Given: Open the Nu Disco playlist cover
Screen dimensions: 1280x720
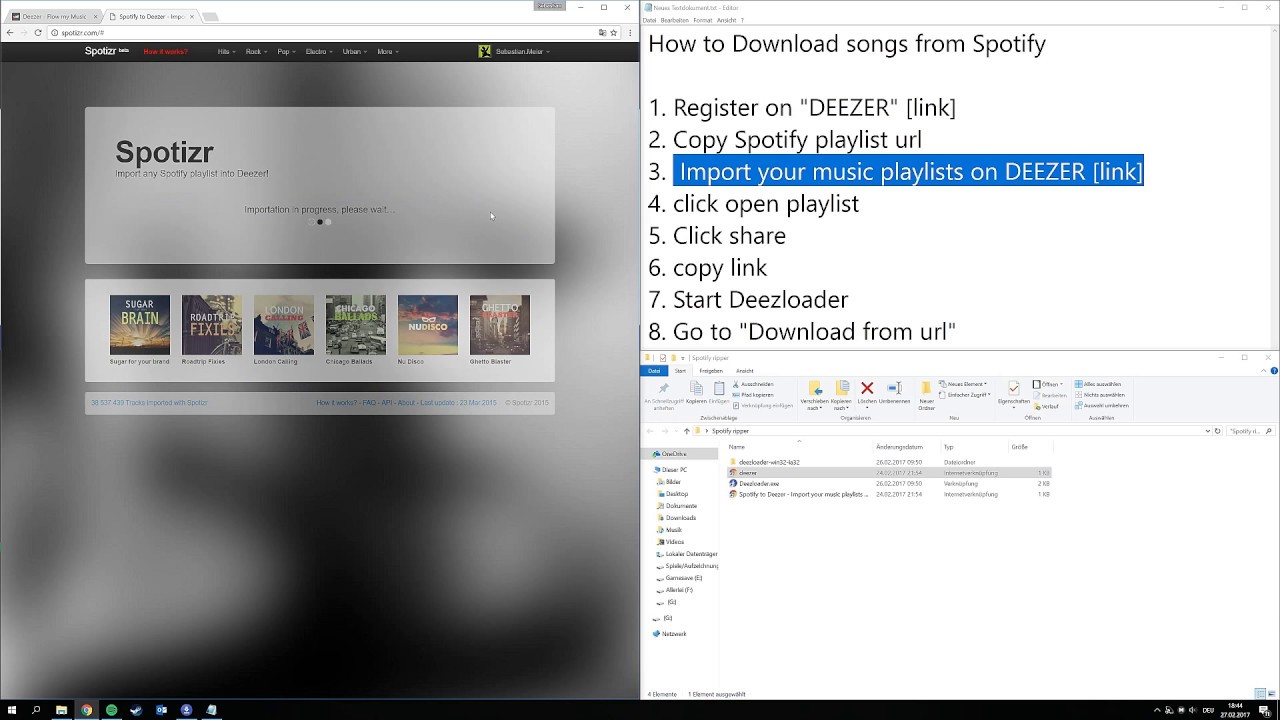Looking at the screenshot, I should [428, 325].
